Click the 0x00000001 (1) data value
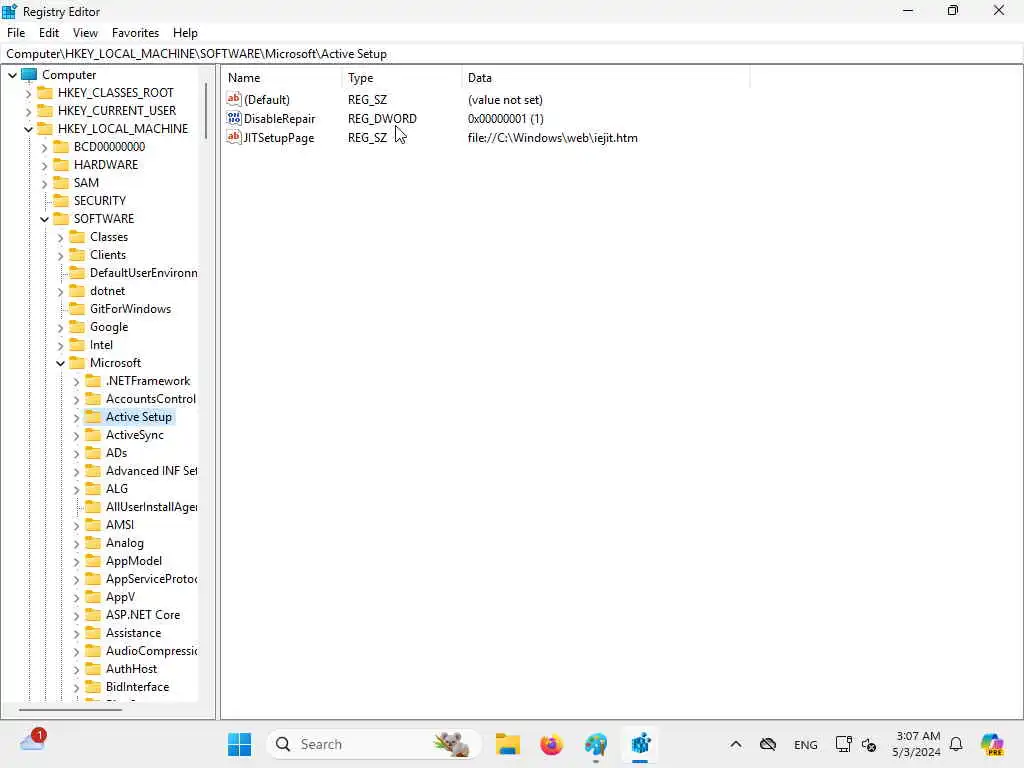 click(x=505, y=118)
